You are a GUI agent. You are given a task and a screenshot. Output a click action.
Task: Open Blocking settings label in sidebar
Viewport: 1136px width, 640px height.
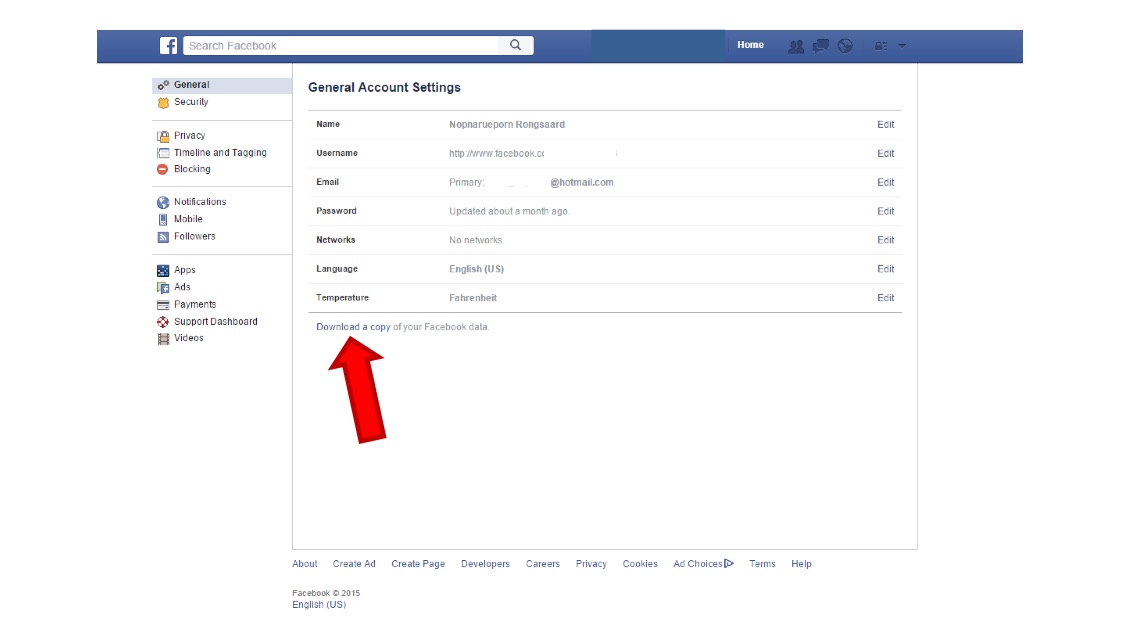[x=192, y=169]
